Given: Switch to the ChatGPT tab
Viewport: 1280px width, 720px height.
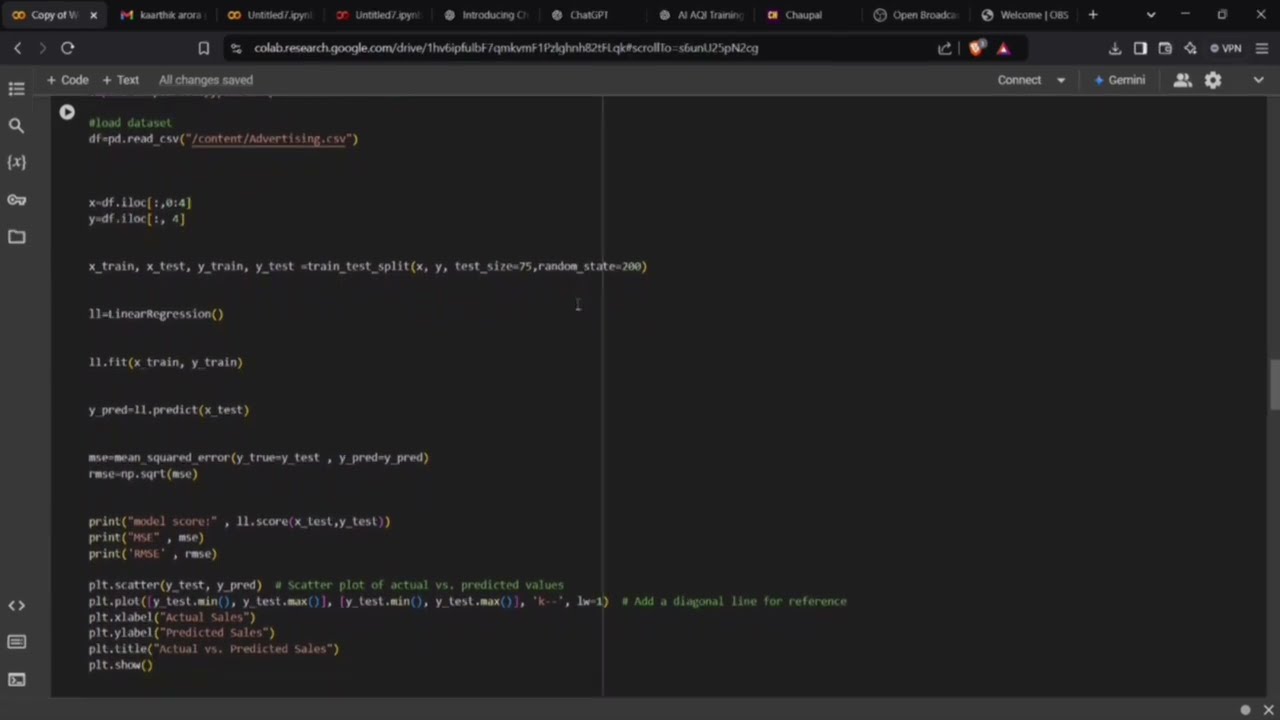Looking at the screenshot, I should click(x=588, y=15).
